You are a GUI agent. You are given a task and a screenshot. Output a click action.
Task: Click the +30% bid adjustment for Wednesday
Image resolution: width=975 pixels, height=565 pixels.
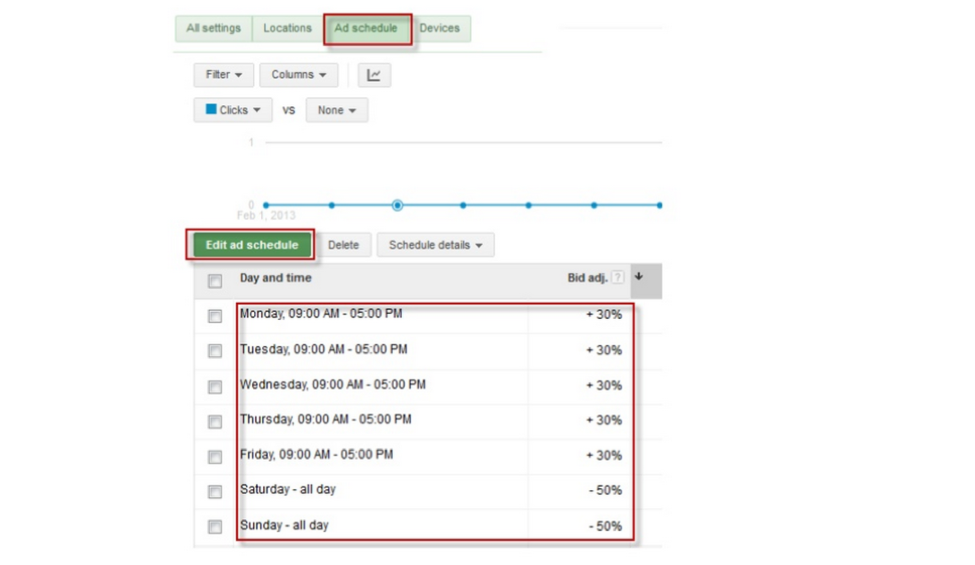[604, 386]
